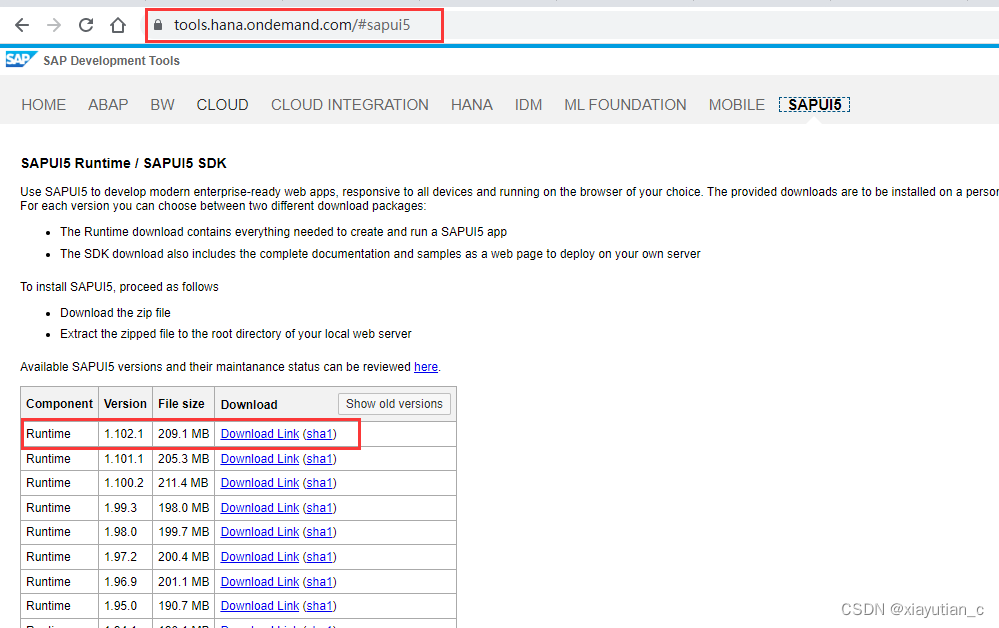This screenshot has width=999, height=628.
Task: Select version cell 1.101.1
Action: pos(124,459)
